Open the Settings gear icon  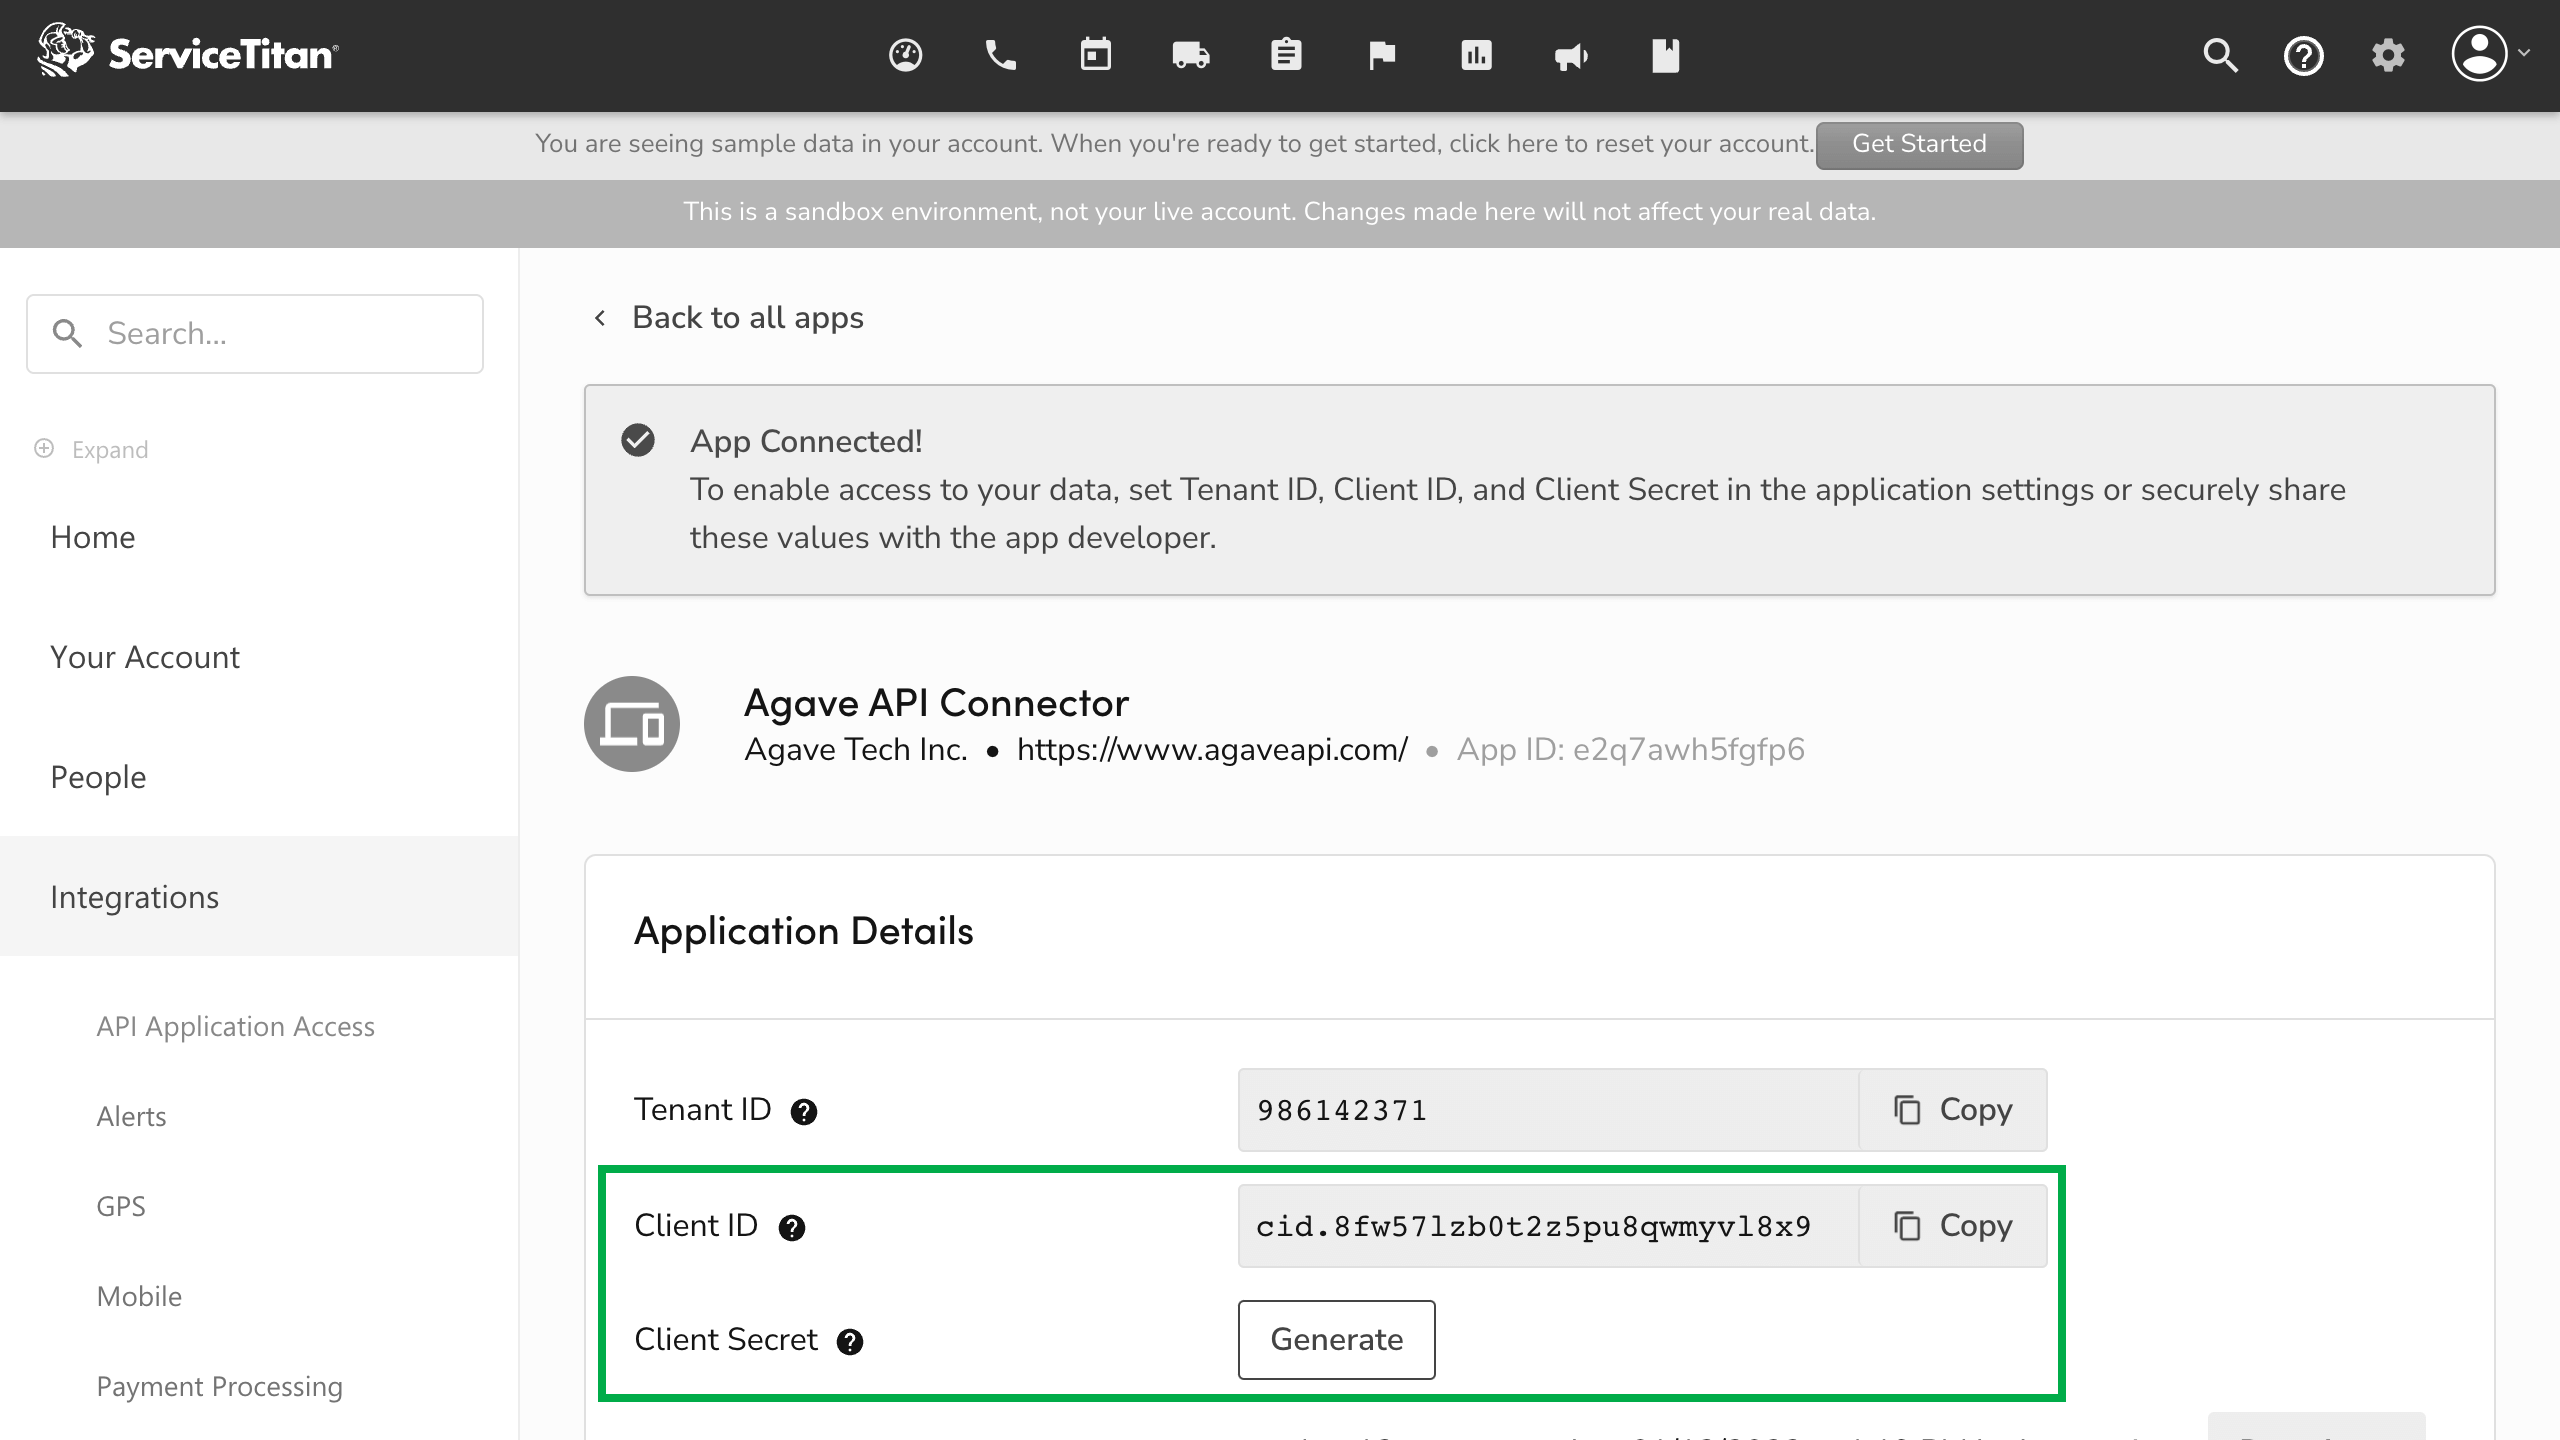tap(2388, 55)
